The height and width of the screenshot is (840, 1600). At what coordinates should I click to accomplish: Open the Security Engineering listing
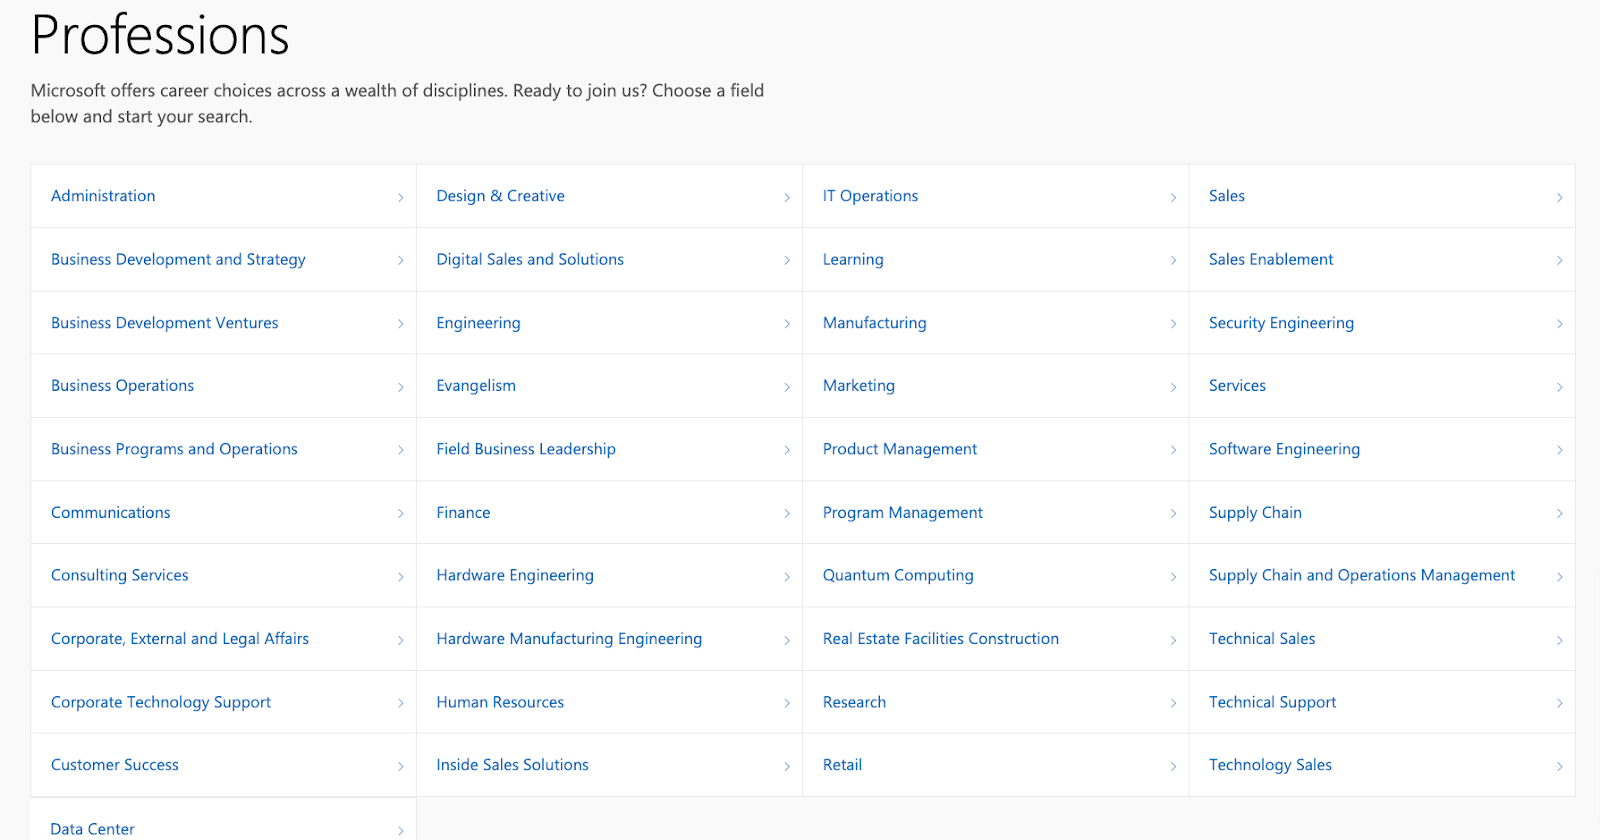pyautogui.click(x=1281, y=323)
